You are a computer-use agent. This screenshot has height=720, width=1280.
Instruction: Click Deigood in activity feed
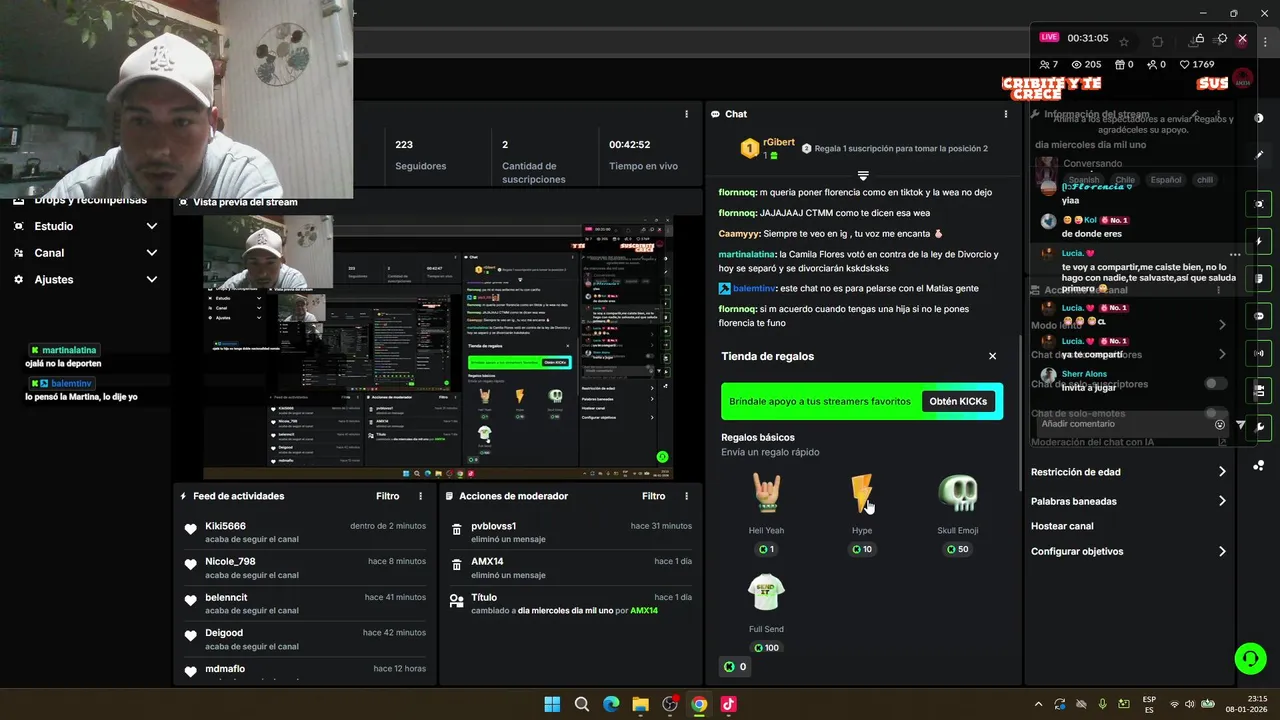pyautogui.click(x=224, y=633)
